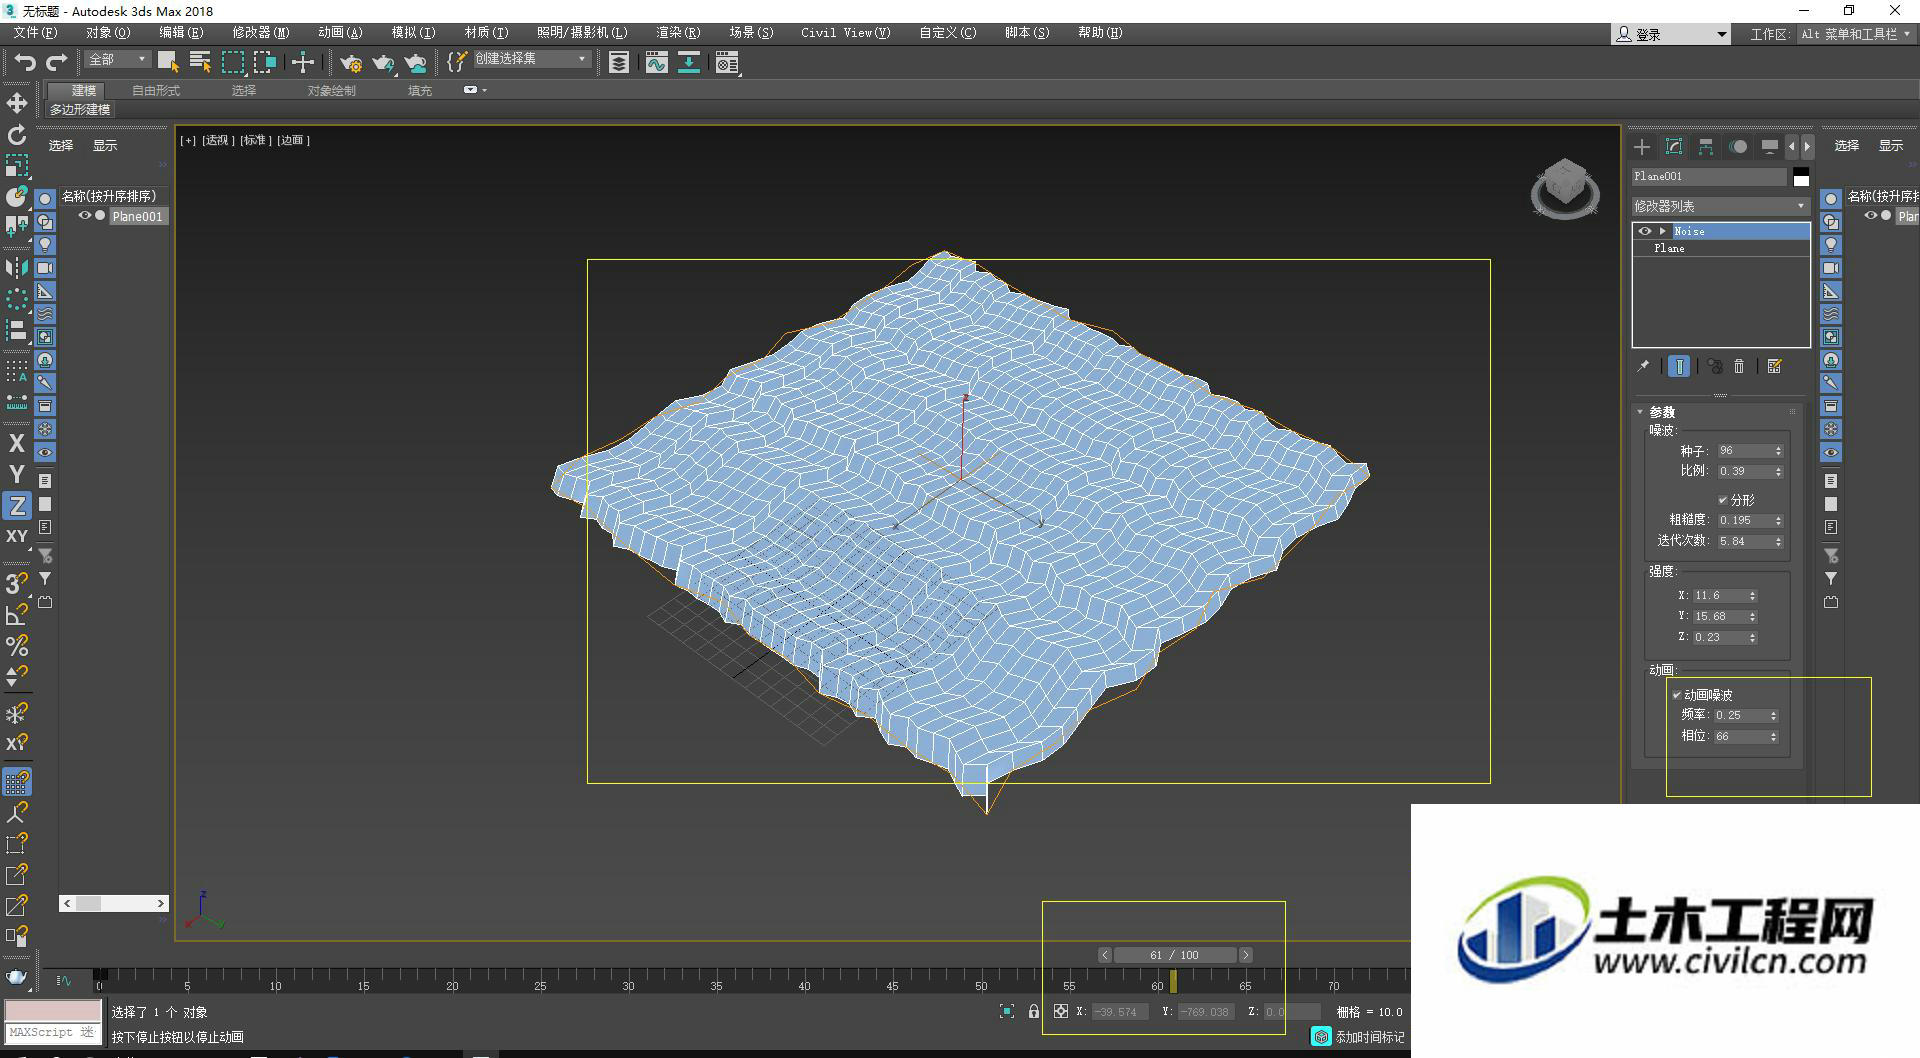Open Render Setup with the teapot-gear icon
This screenshot has width=1920, height=1058.
(351, 63)
